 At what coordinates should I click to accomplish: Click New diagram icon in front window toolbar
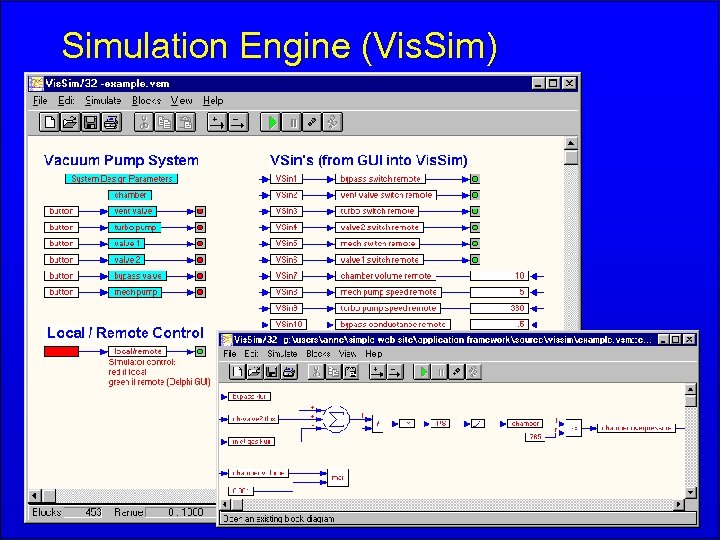[237, 371]
